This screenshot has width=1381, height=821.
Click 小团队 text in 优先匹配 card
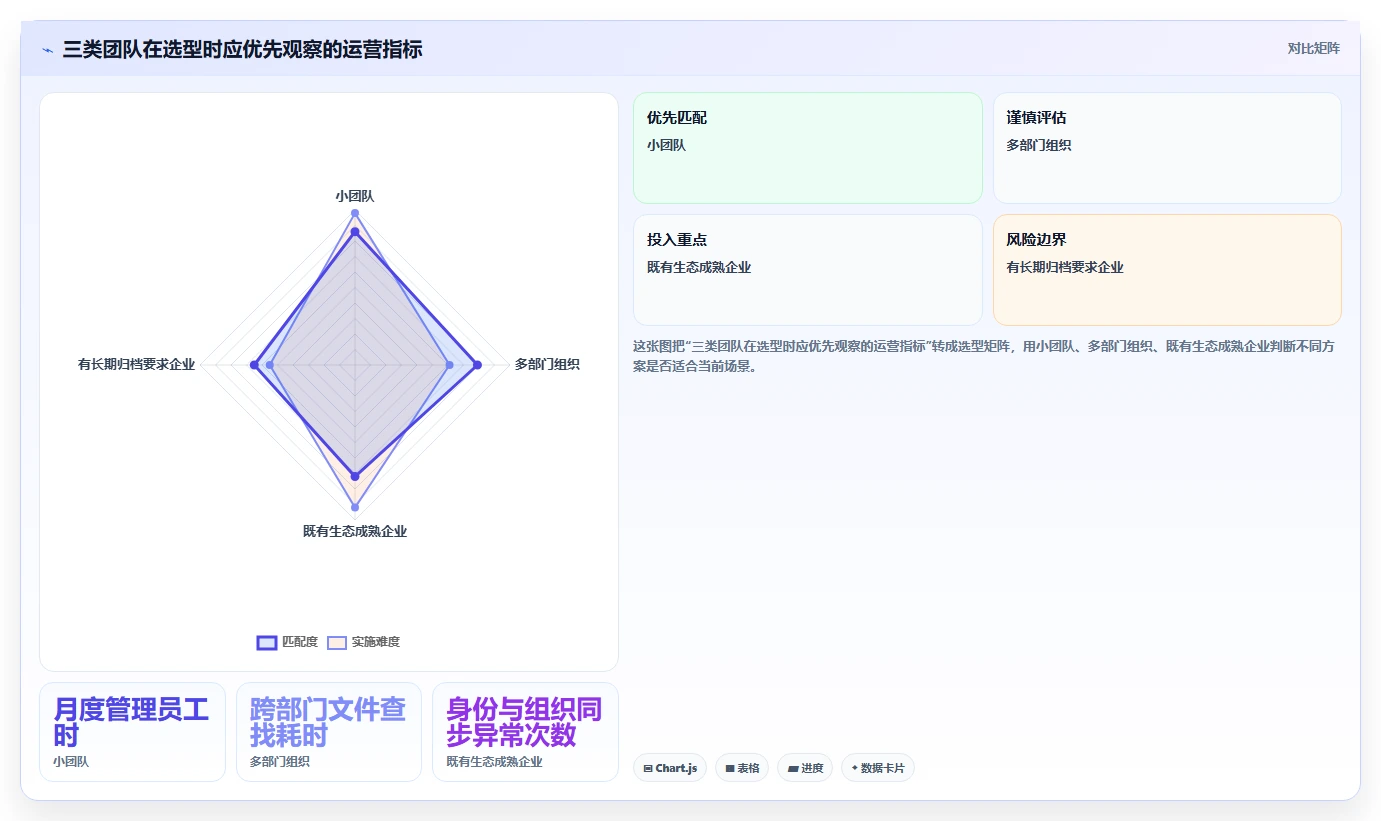(x=666, y=145)
